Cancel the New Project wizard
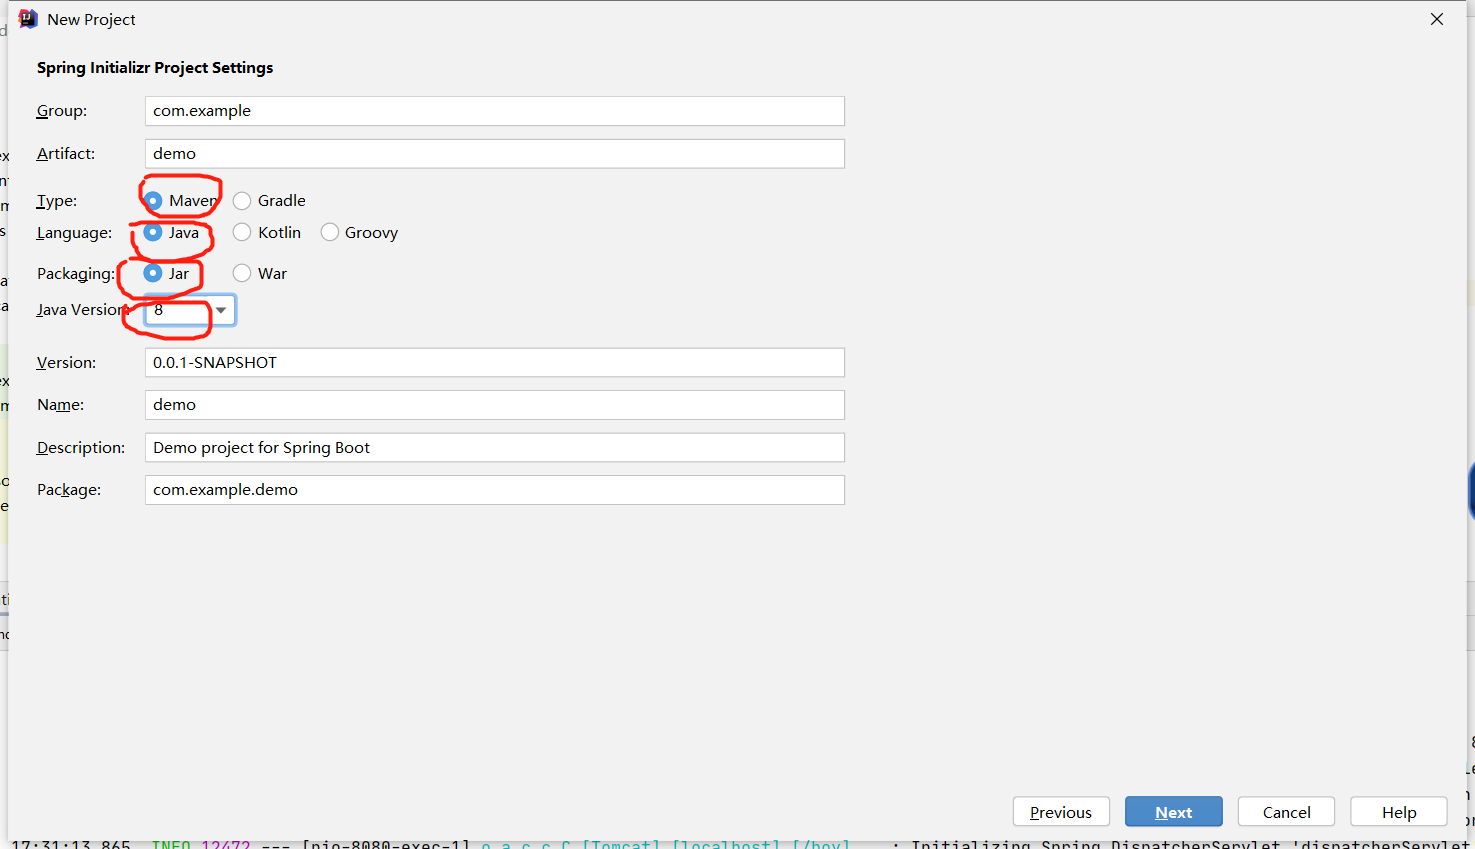Image resolution: width=1475 pixels, height=849 pixels. [1286, 812]
